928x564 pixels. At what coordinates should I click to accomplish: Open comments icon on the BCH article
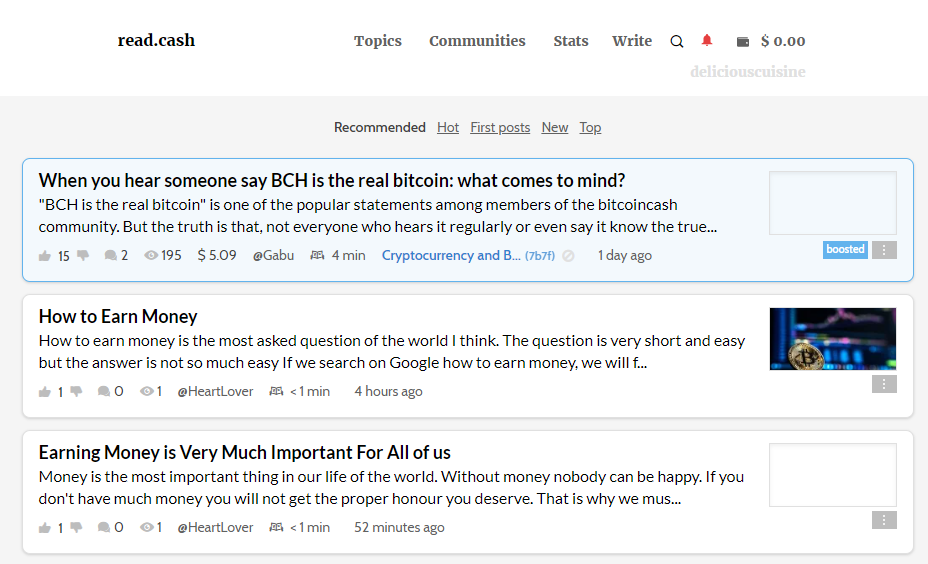(x=110, y=256)
